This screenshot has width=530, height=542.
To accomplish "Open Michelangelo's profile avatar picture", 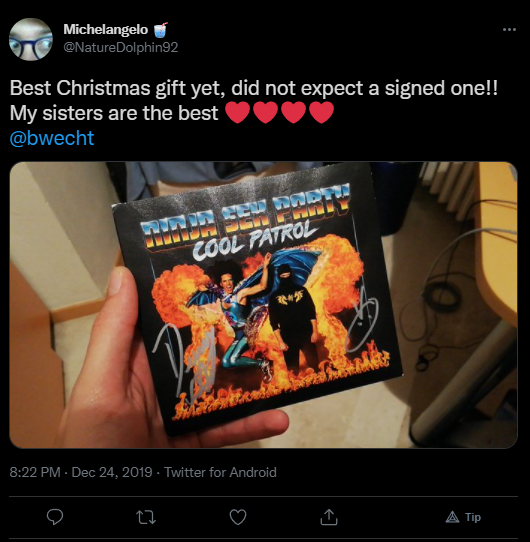I will pyautogui.click(x=31, y=39).
